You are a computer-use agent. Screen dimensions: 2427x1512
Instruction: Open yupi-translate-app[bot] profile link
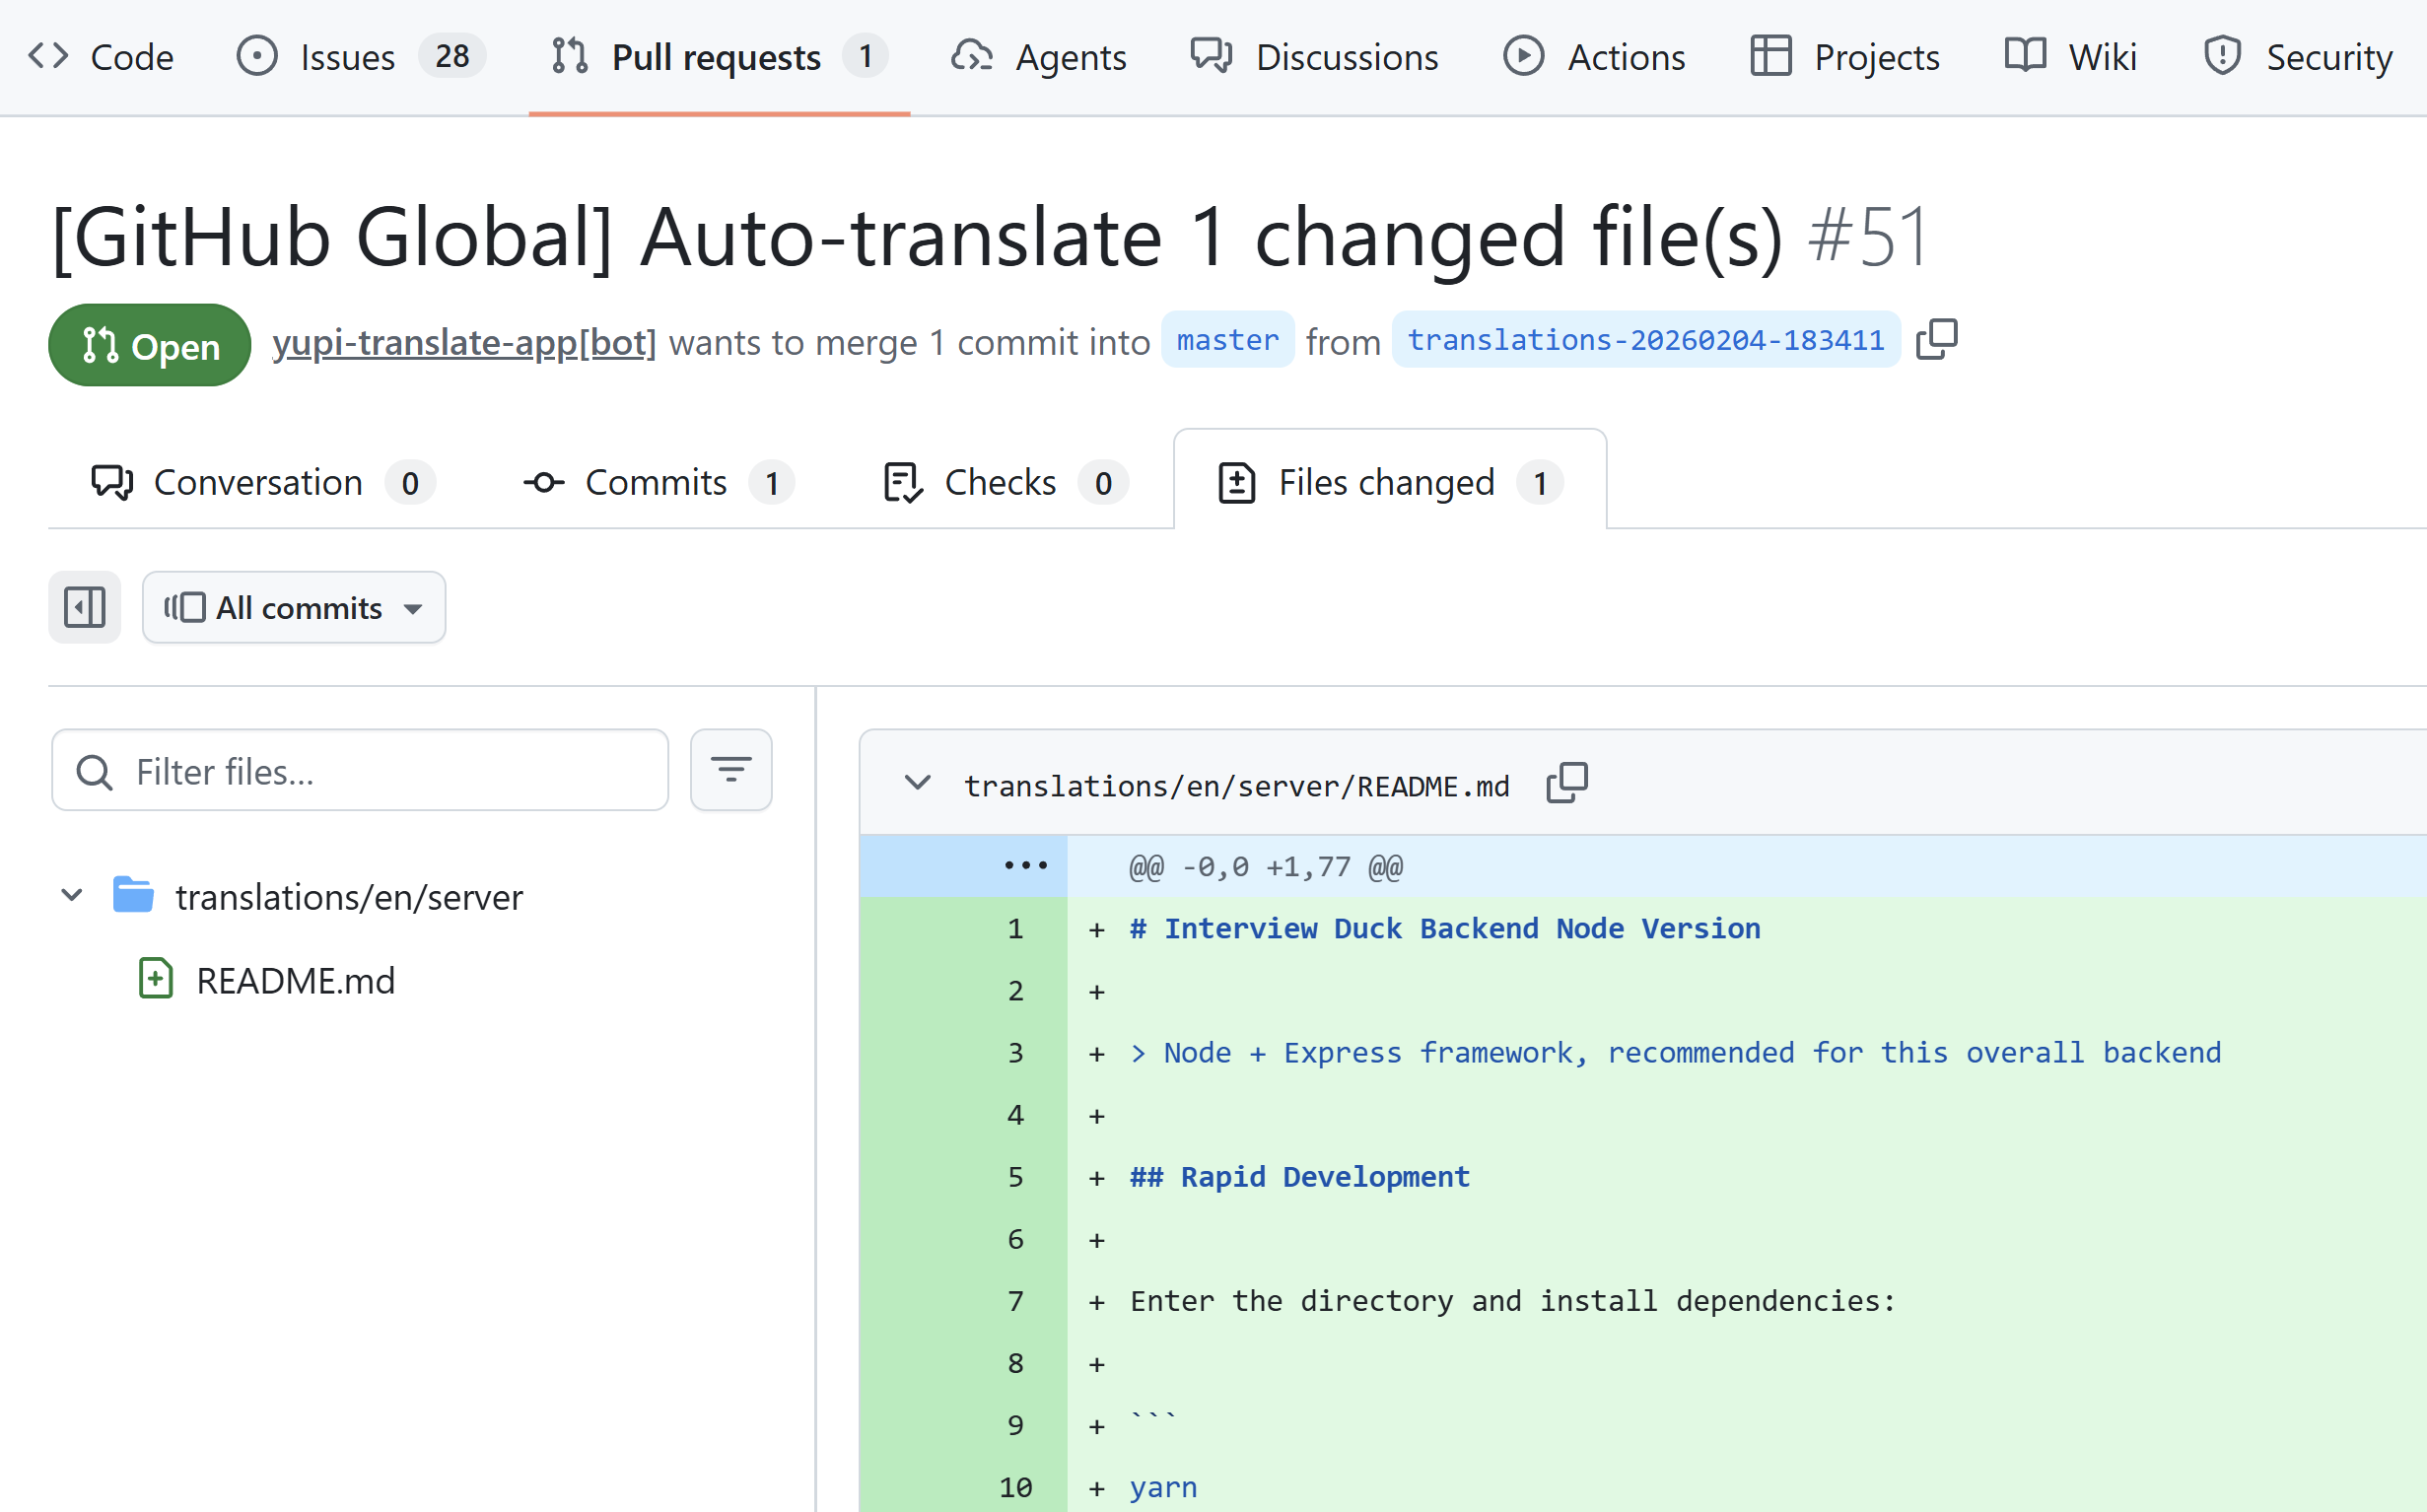[x=464, y=343]
